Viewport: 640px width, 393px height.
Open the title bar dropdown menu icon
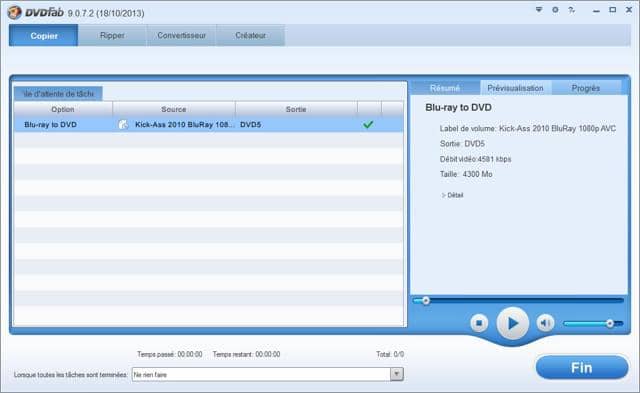pos(539,10)
